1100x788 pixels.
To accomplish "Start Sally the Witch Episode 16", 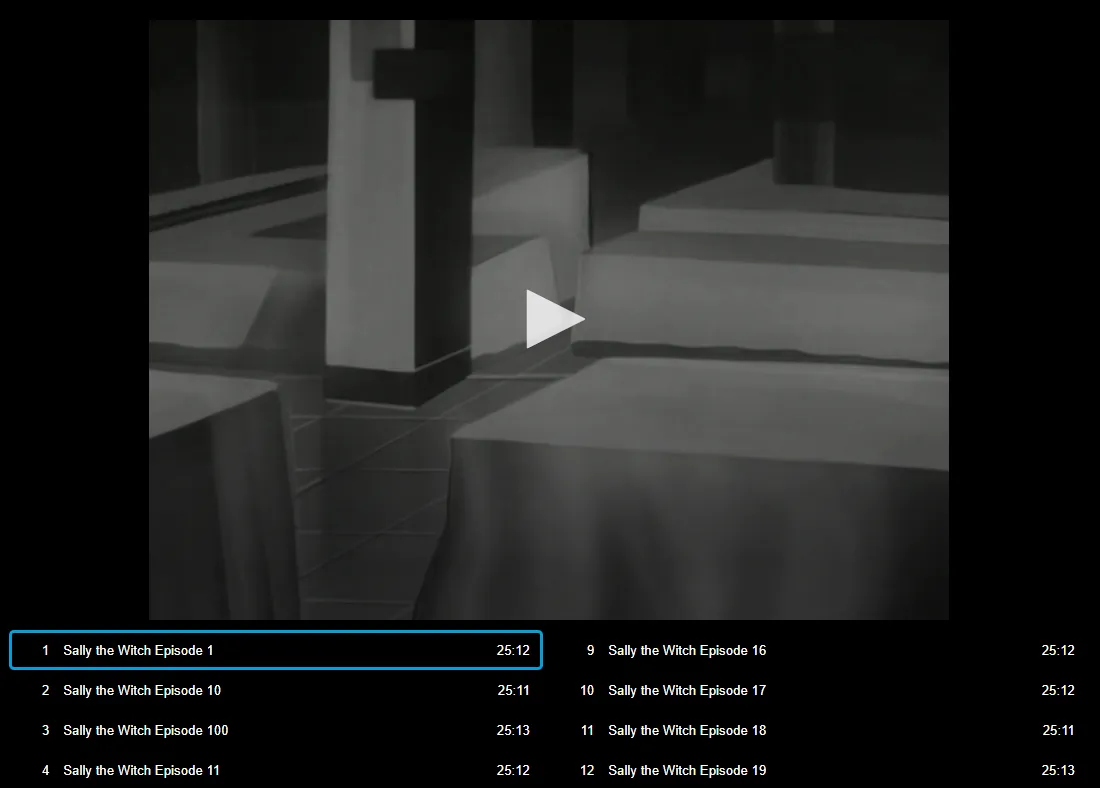I will 687,650.
